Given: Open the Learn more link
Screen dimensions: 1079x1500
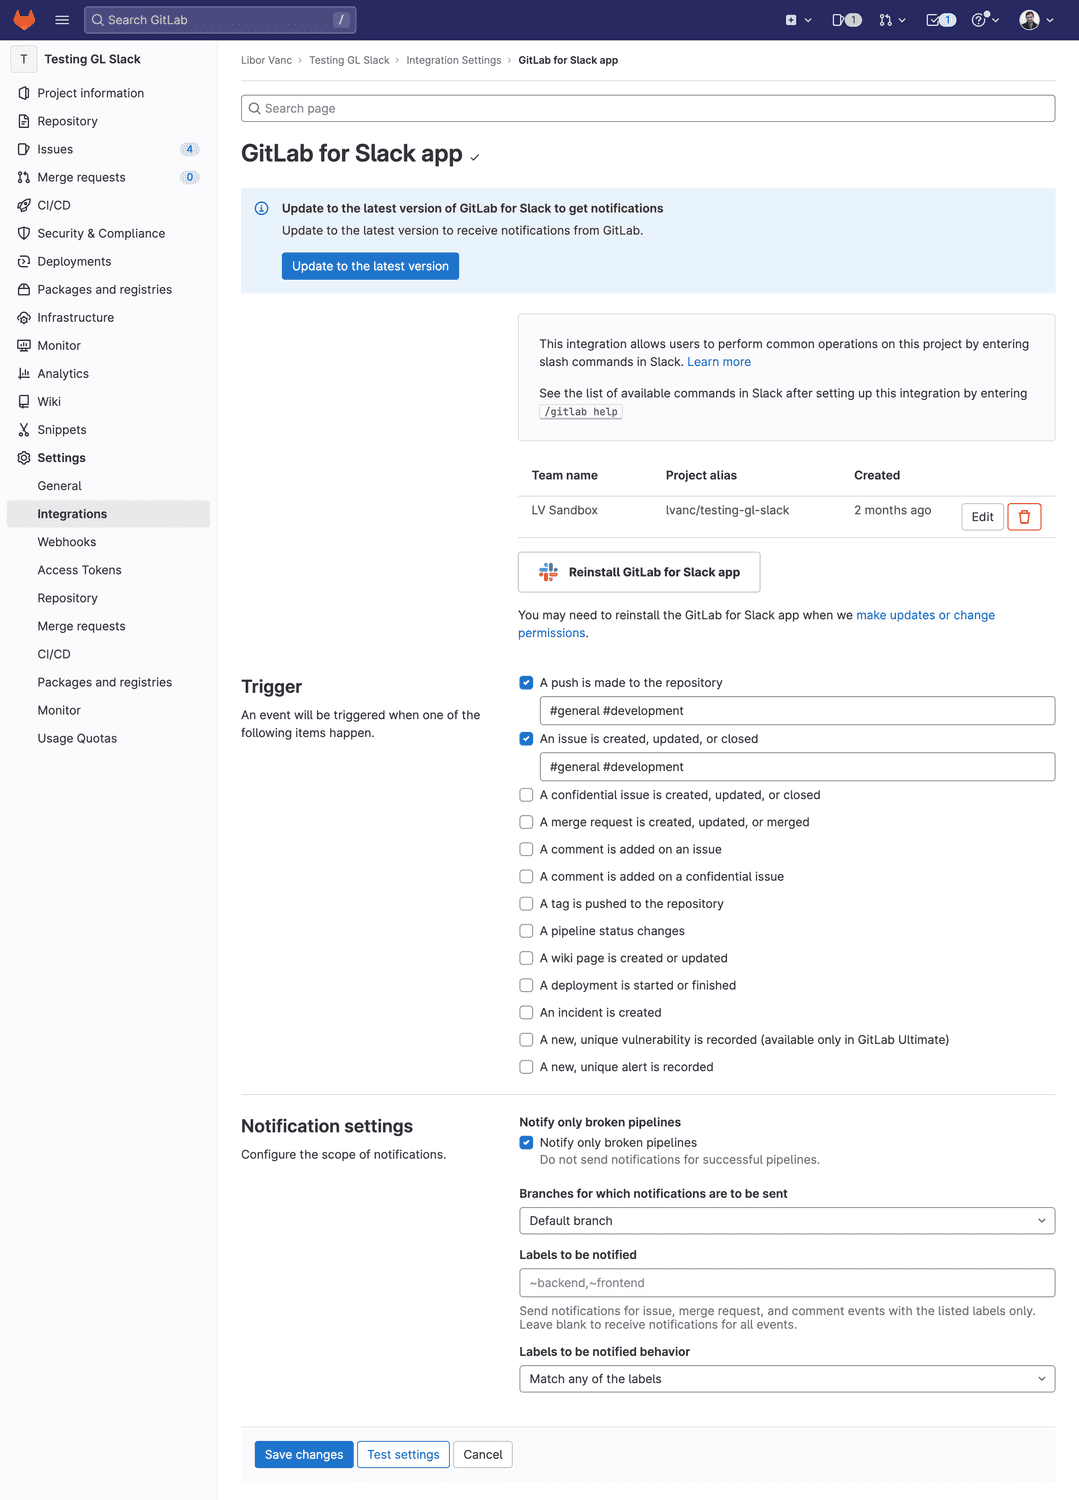Looking at the screenshot, I should coord(718,361).
